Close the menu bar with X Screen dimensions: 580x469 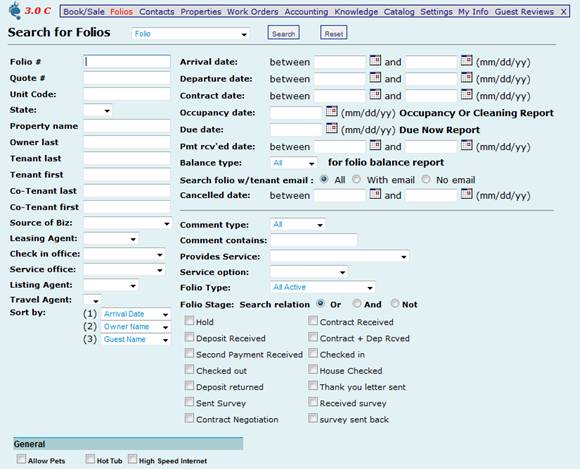point(563,12)
